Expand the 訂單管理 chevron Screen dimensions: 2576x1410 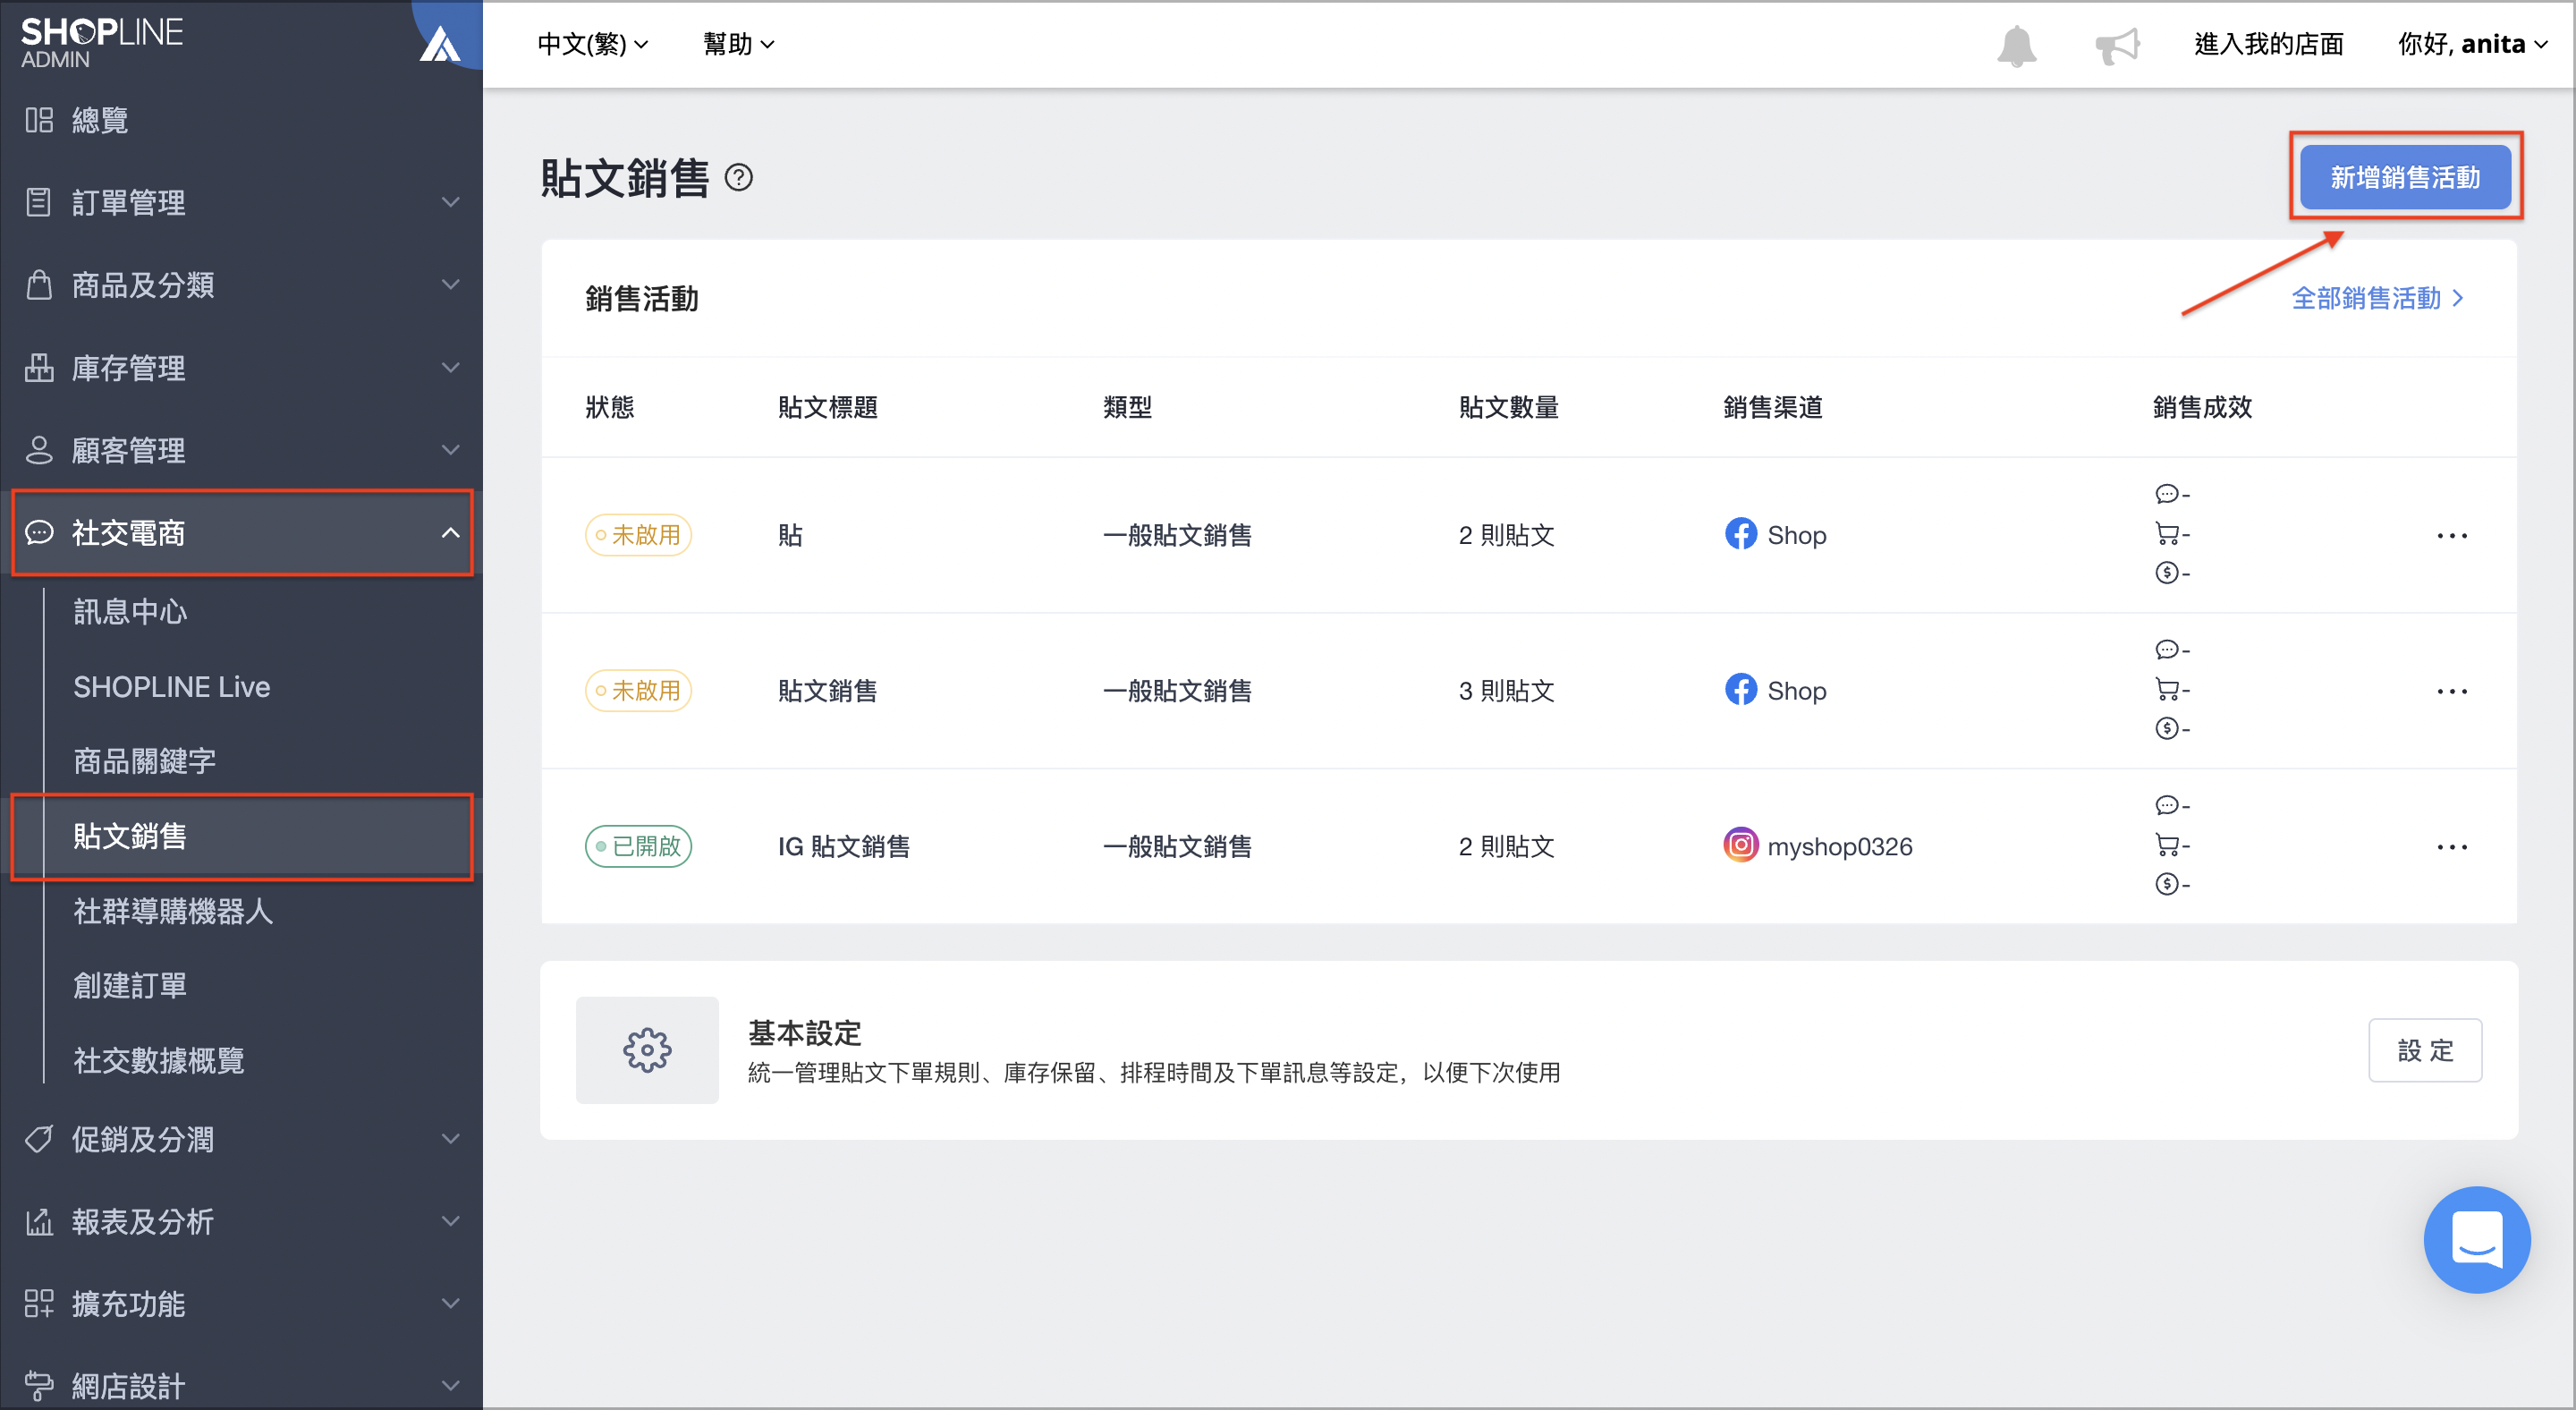[451, 202]
